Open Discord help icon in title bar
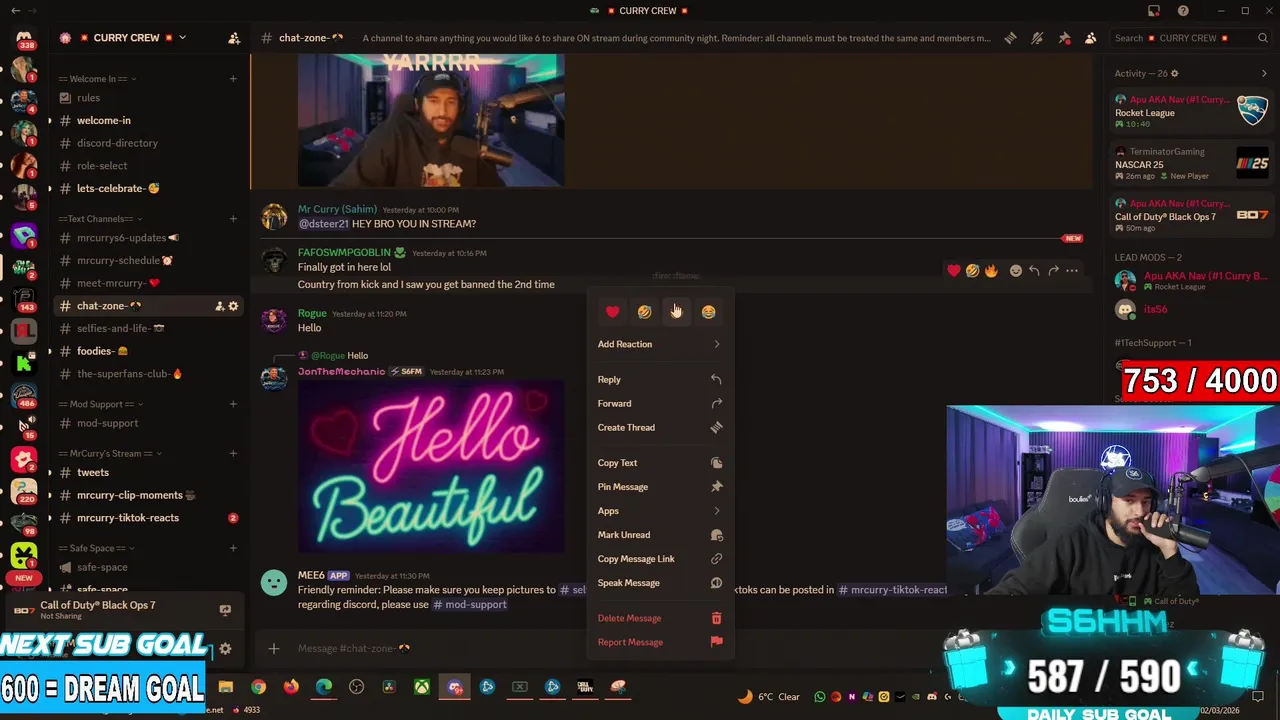This screenshot has width=1280, height=720. [1183, 11]
